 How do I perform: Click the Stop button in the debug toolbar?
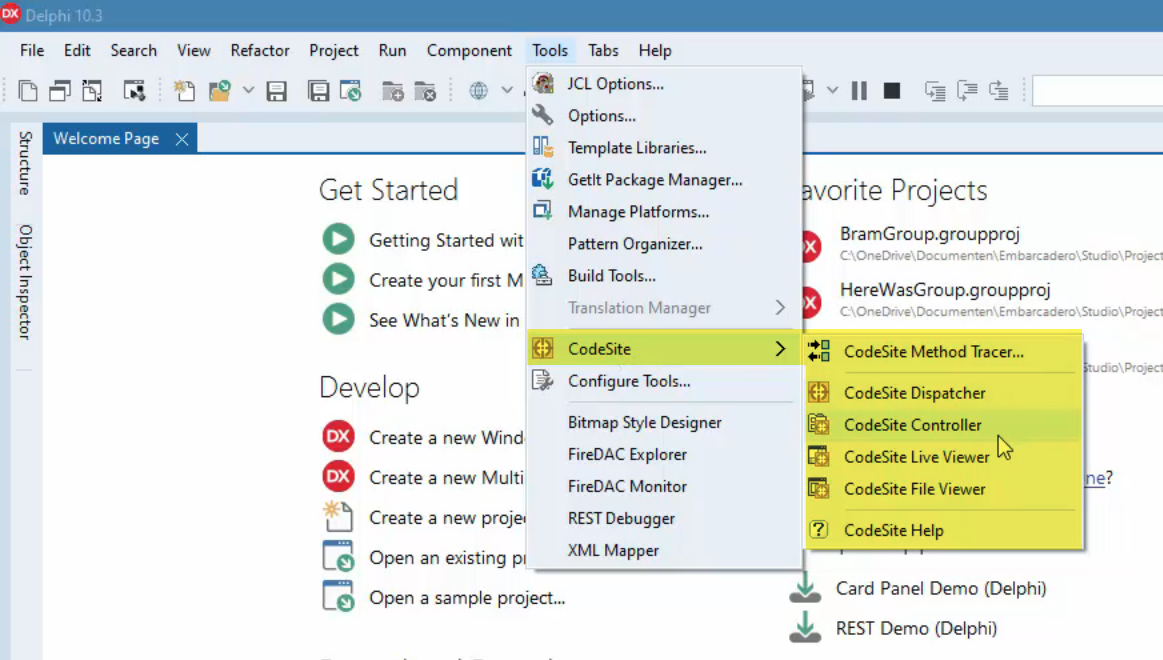point(892,90)
